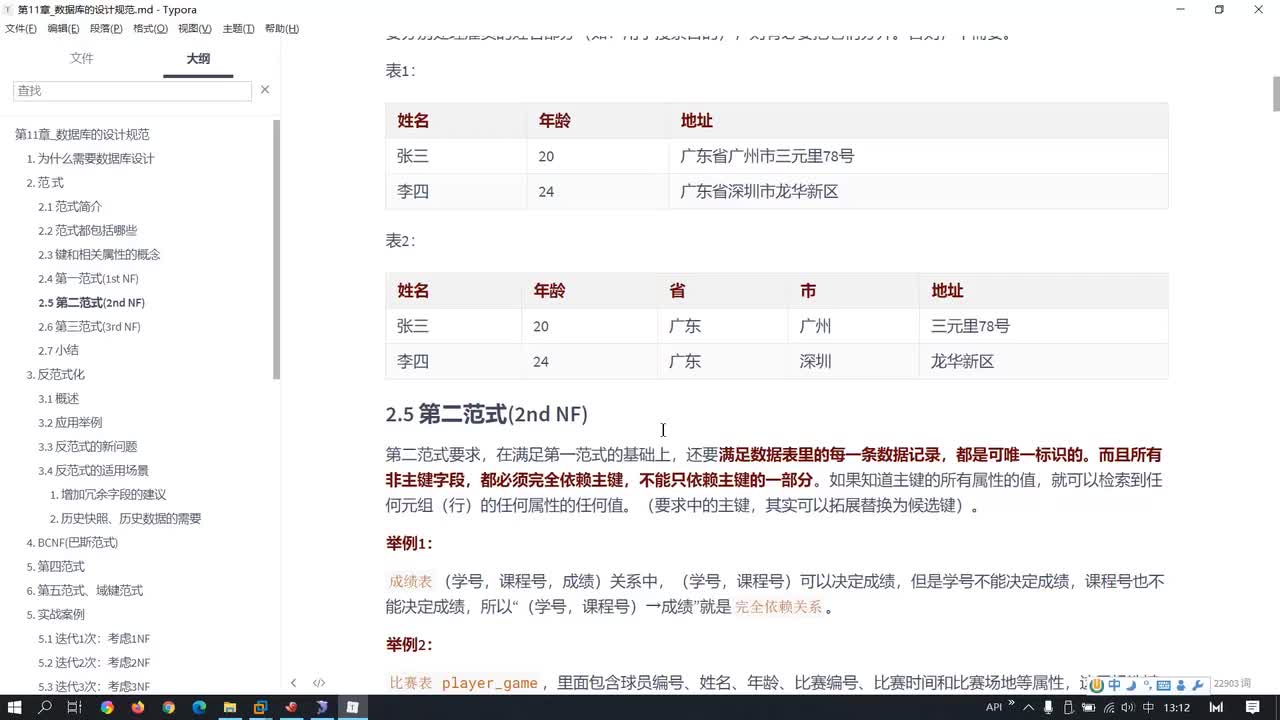The width and height of the screenshot is (1280, 720).
Task: Collapse the sidebar with the back arrow
Action: tap(293, 683)
